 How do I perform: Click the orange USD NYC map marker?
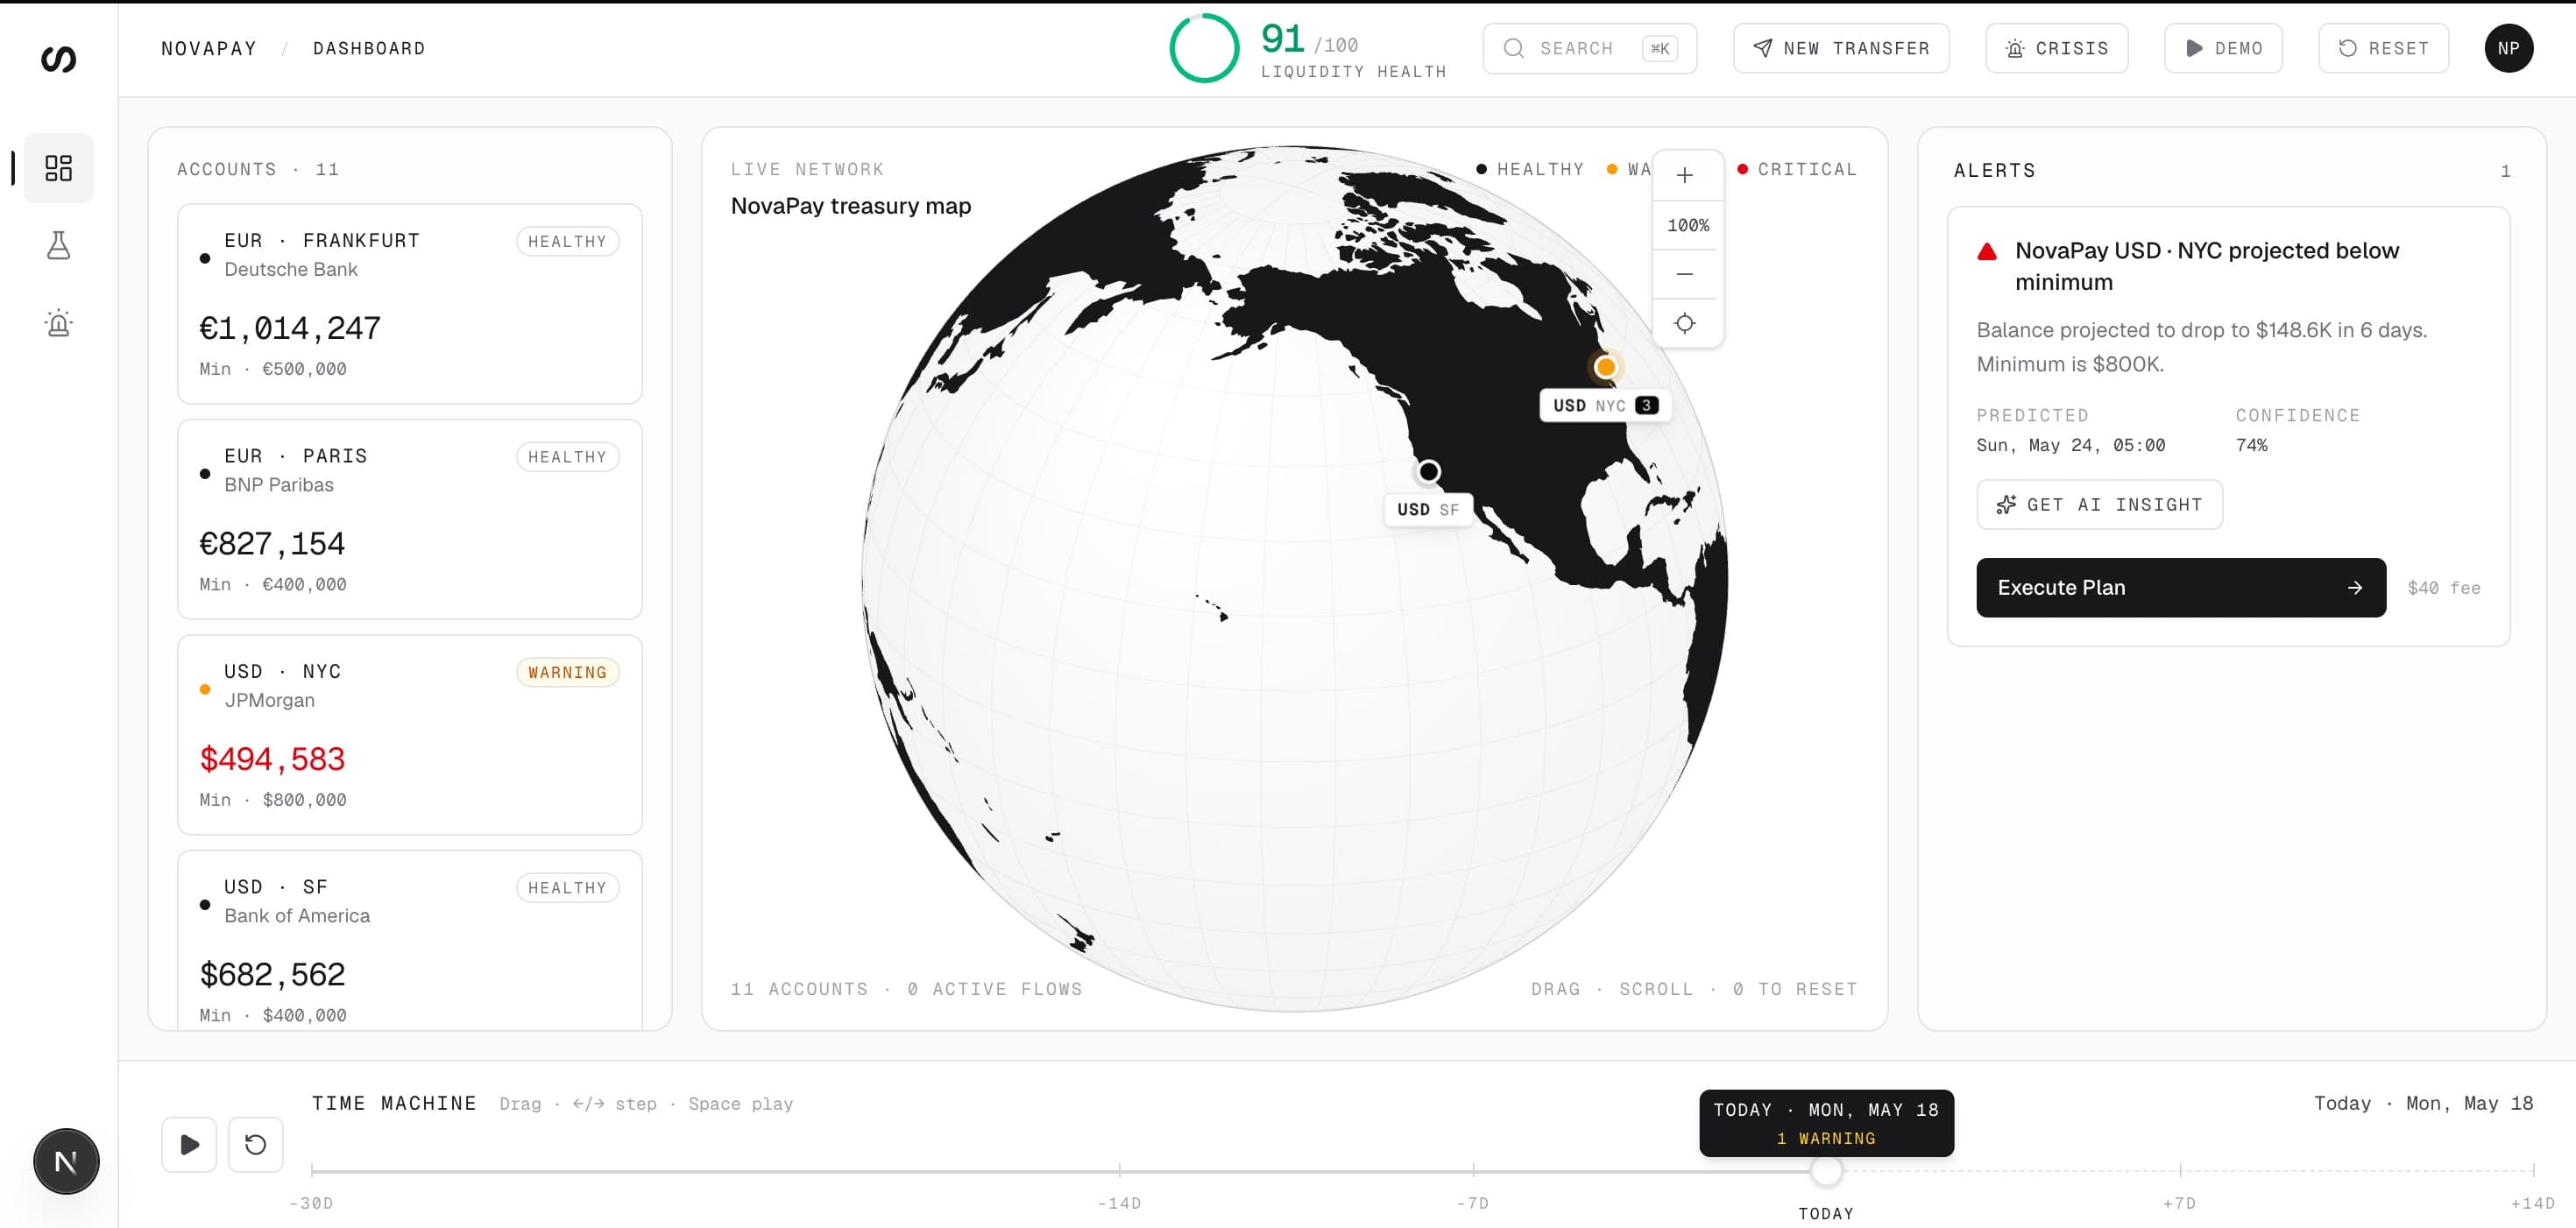(x=1605, y=367)
